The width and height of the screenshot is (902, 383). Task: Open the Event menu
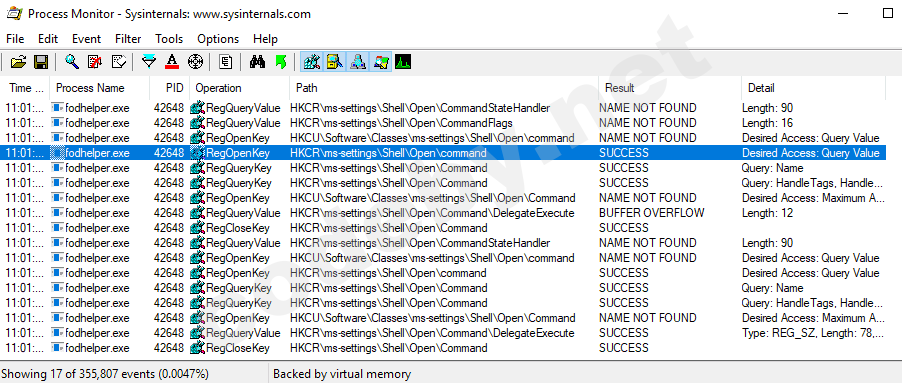tap(86, 39)
